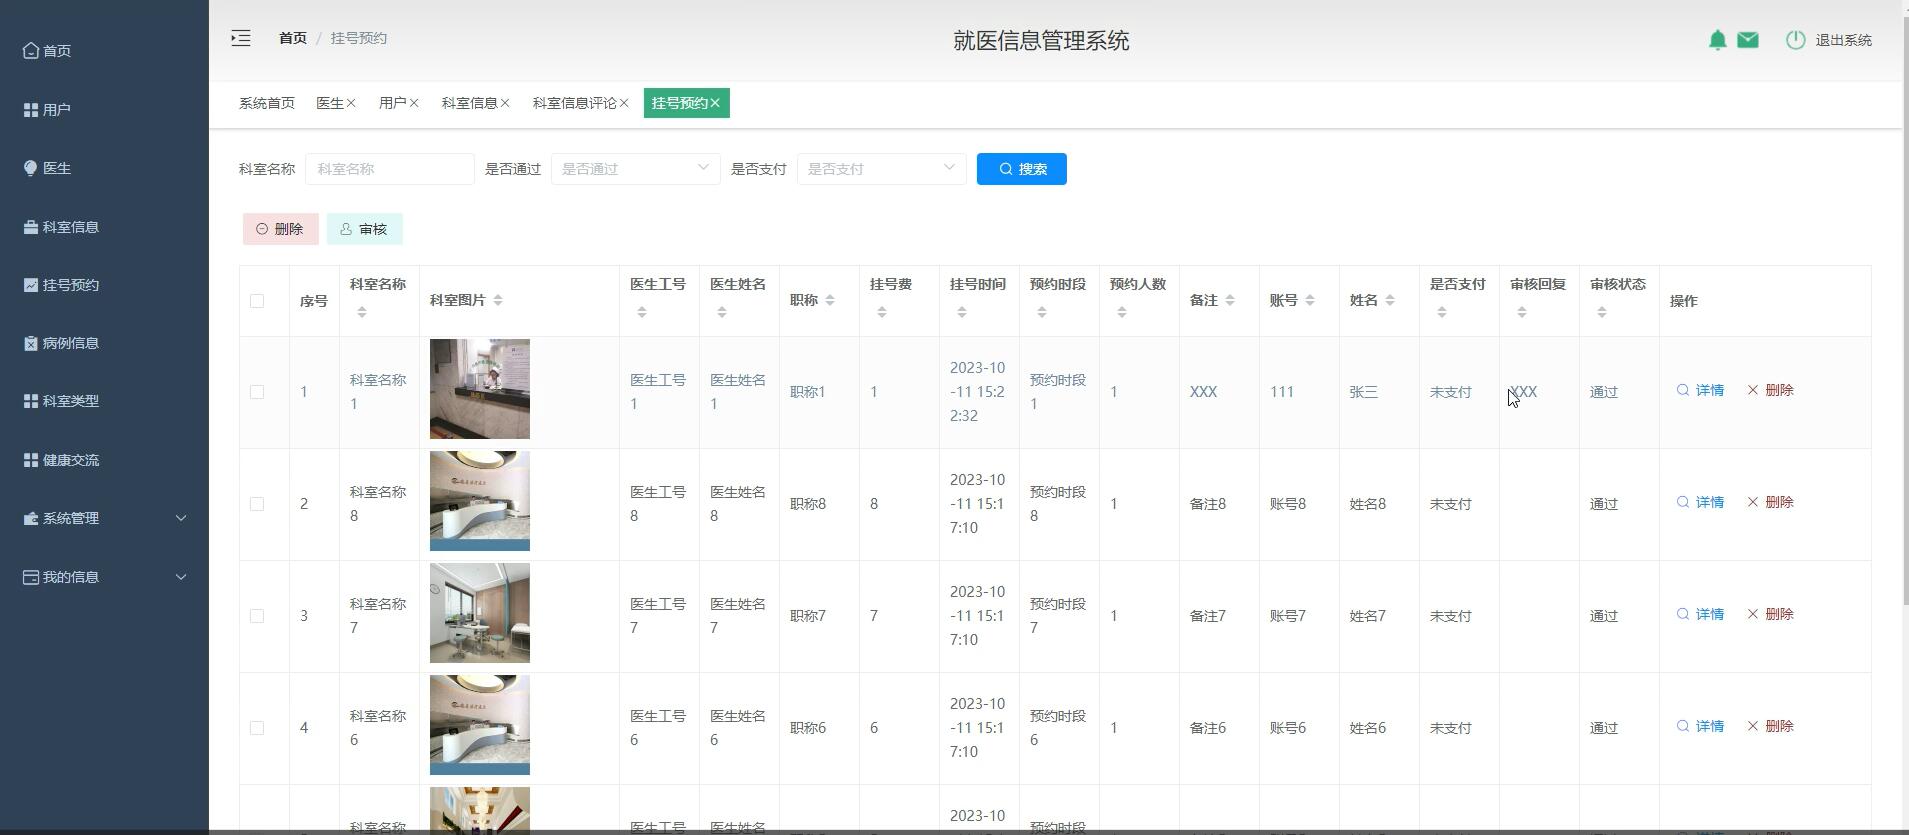
Task: Click the home icon beside 首页 in sidebar
Action: pyautogui.click(x=31, y=50)
